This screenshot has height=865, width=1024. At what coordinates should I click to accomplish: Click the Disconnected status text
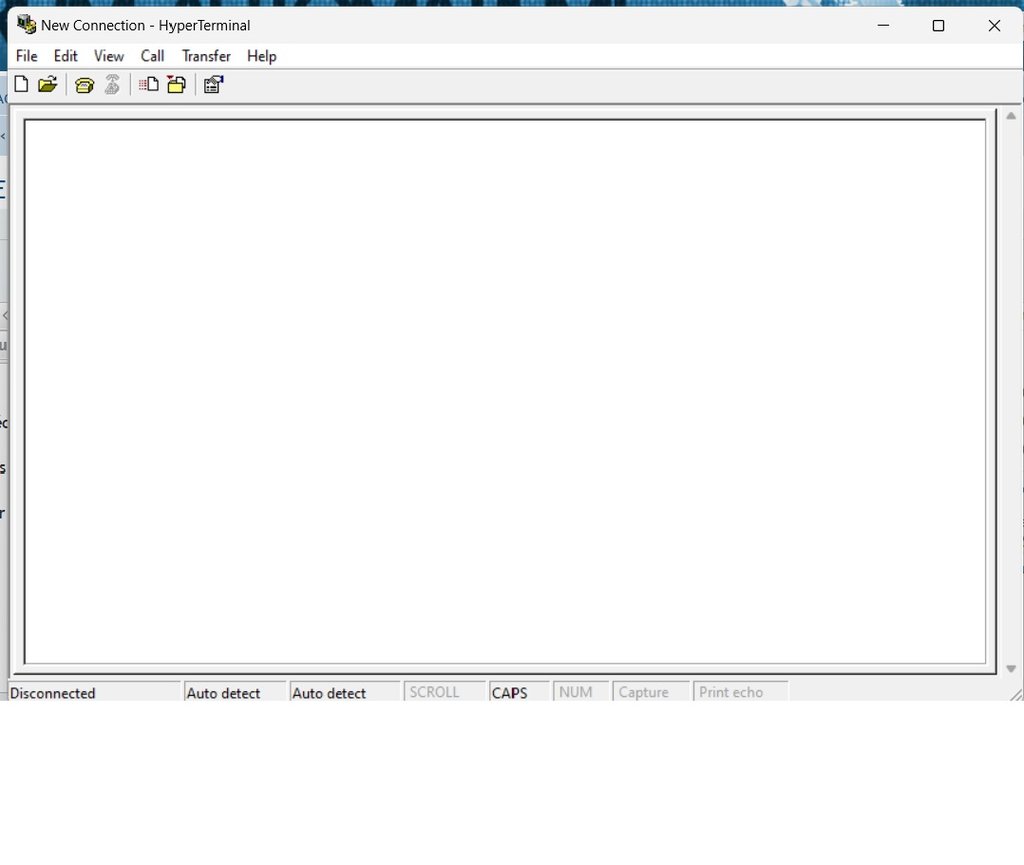coord(52,693)
